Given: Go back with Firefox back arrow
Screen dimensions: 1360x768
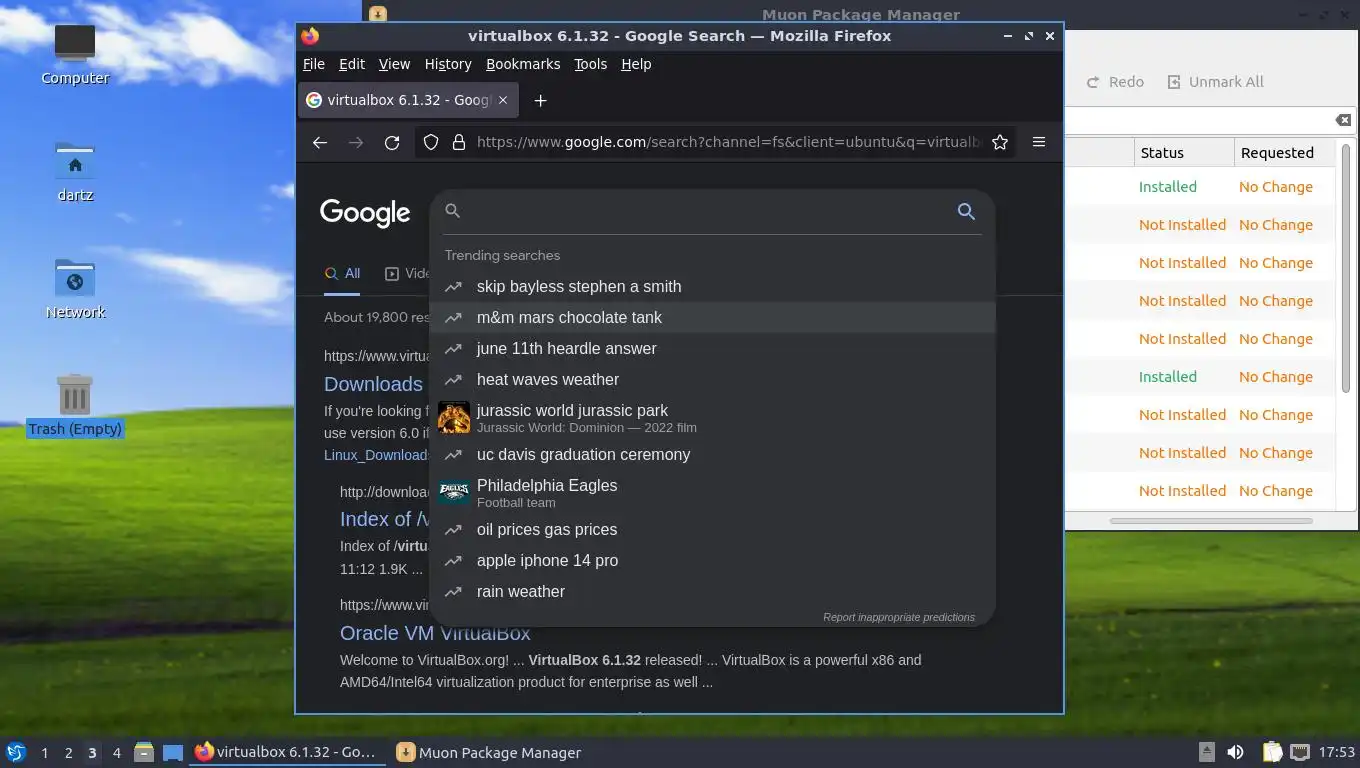Looking at the screenshot, I should 320,142.
